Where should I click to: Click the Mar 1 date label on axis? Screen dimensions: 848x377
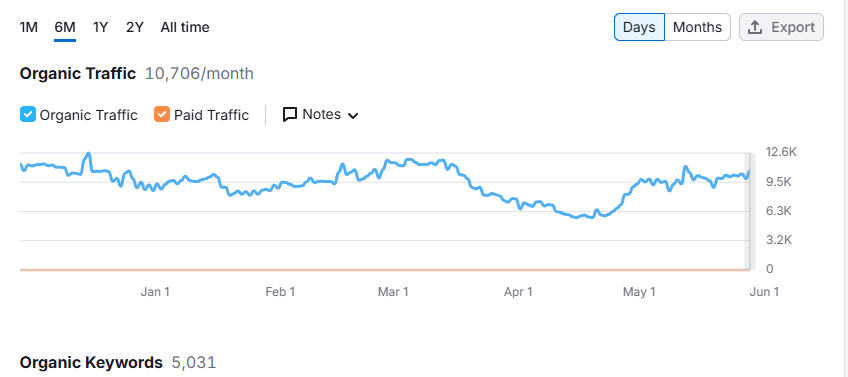tap(393, 292)
